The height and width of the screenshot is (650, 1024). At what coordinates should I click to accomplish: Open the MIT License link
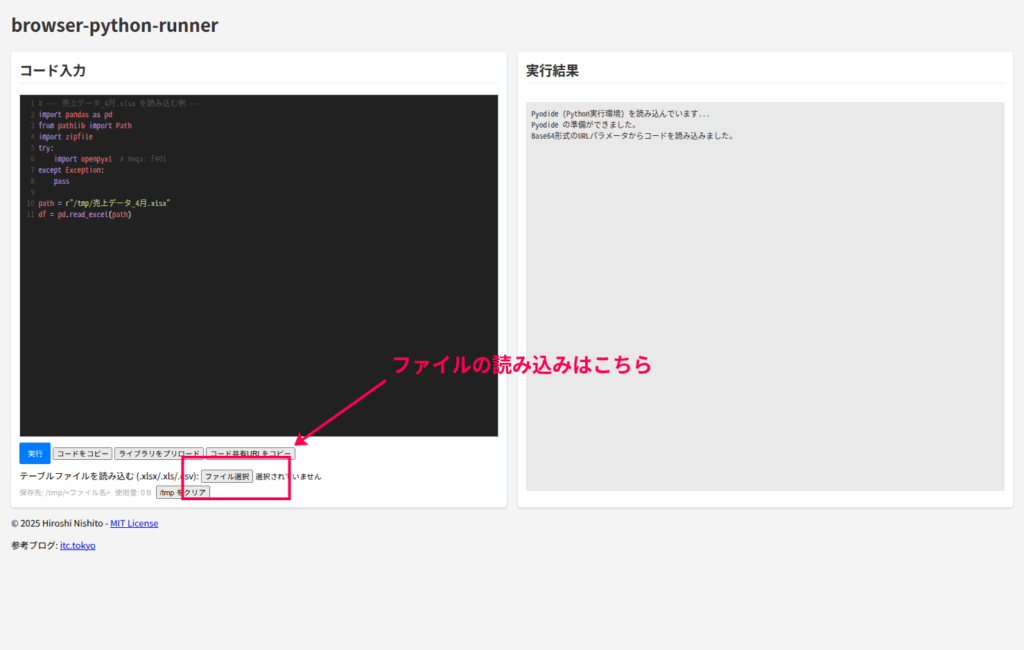click(134, 523)
